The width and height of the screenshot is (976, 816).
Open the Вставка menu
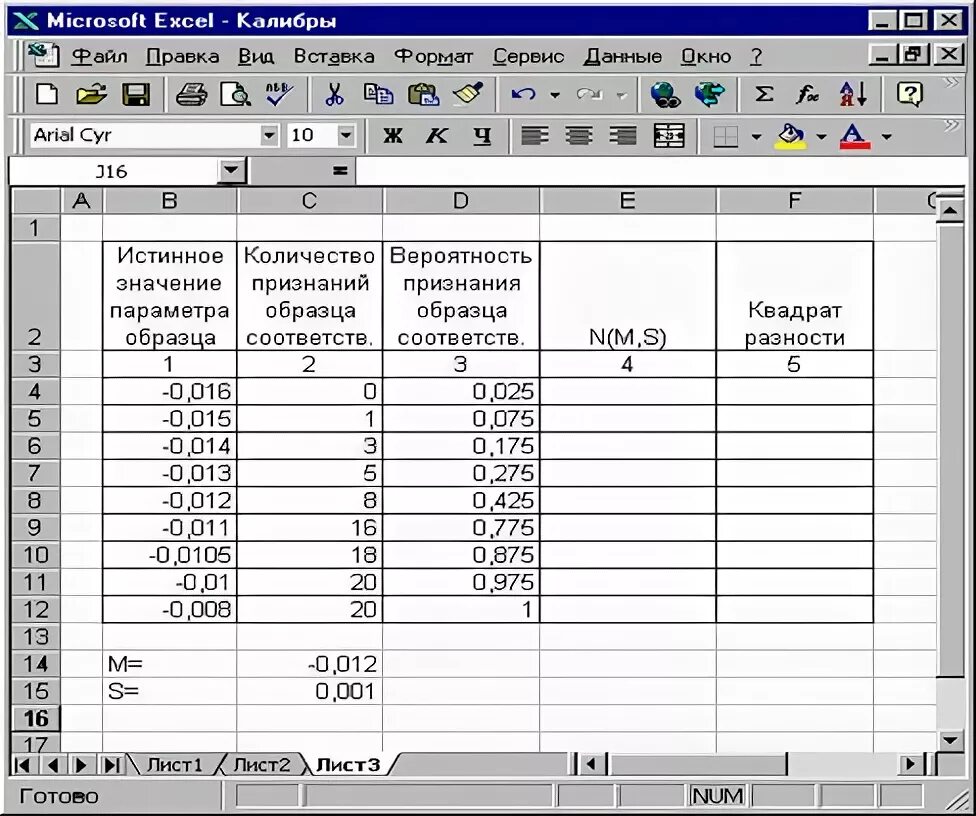[x=334, y=56]
